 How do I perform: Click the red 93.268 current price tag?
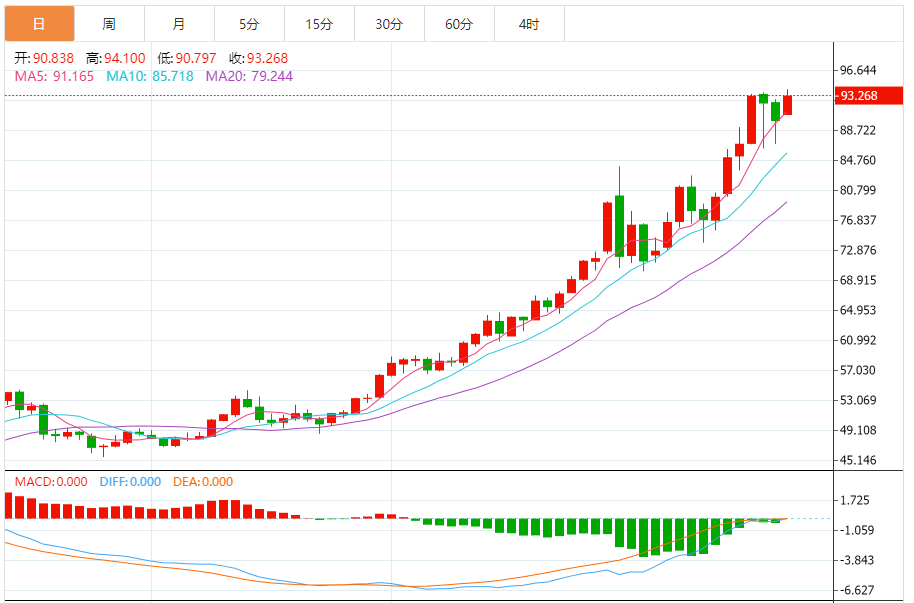point(859,96)
